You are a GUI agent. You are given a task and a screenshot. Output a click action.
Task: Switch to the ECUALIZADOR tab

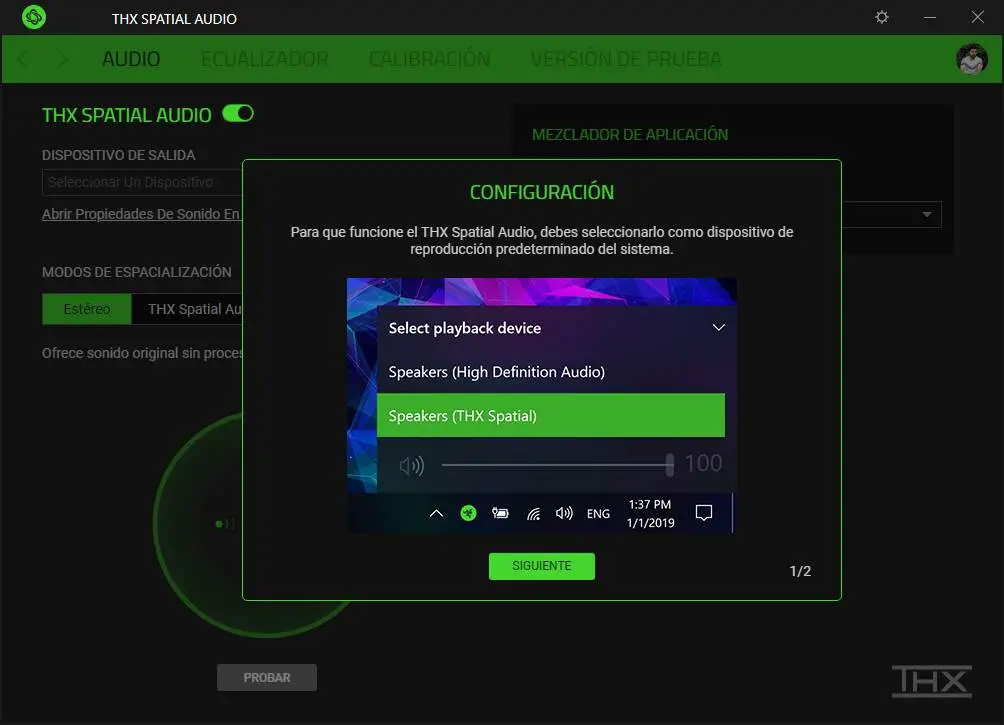point(264,59)
